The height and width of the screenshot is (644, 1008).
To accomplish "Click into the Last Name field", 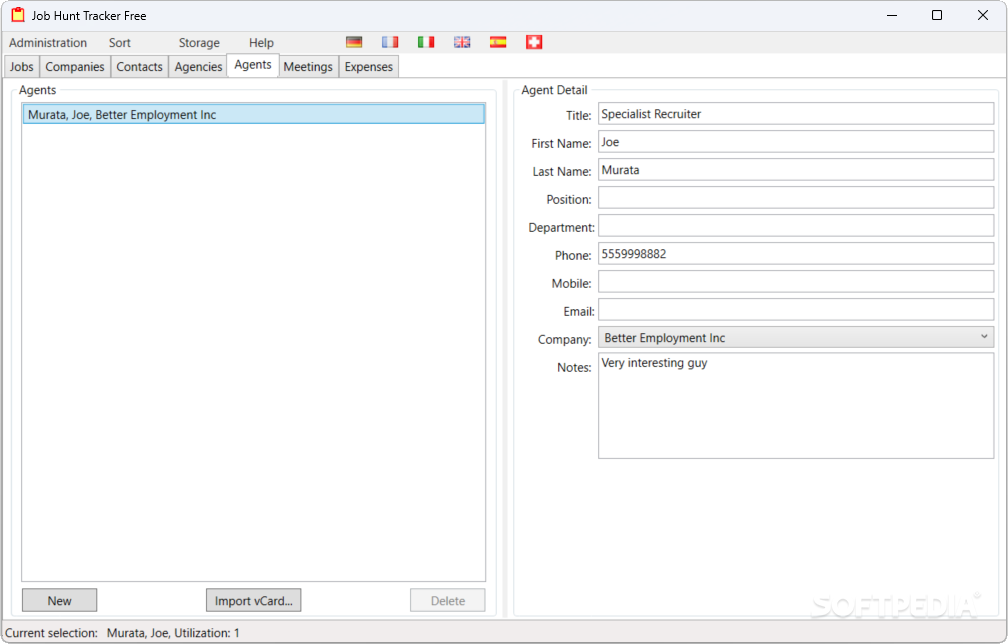I will [796, 170].
